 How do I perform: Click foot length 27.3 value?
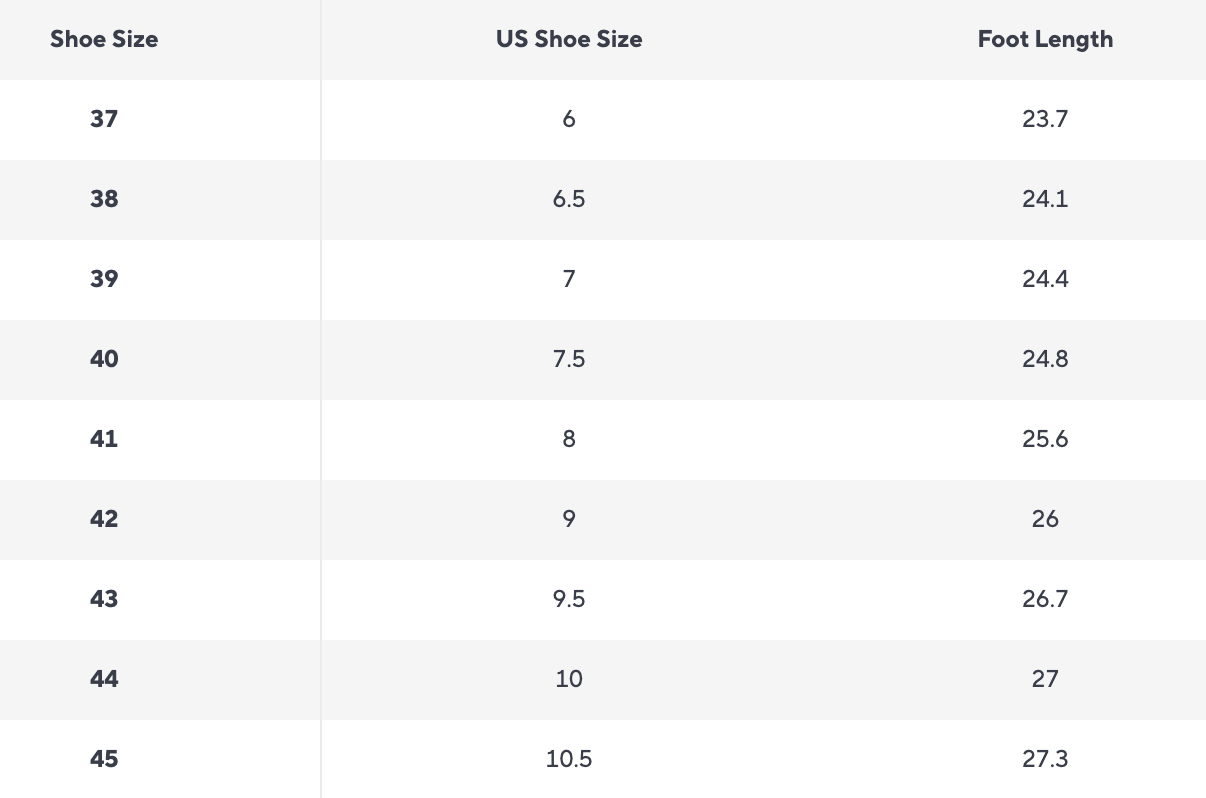tap(1045, 759)
